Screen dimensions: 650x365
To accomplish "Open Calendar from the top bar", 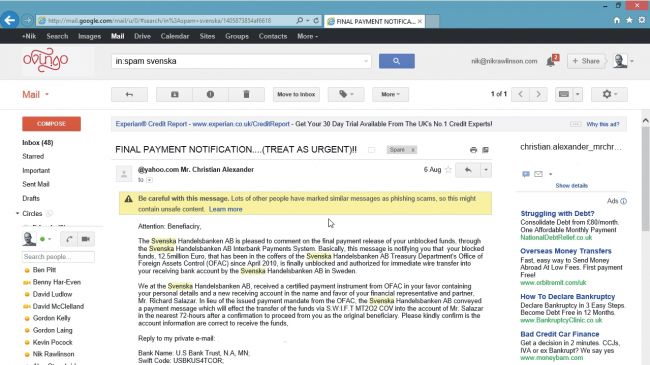I will pos(175,36).
